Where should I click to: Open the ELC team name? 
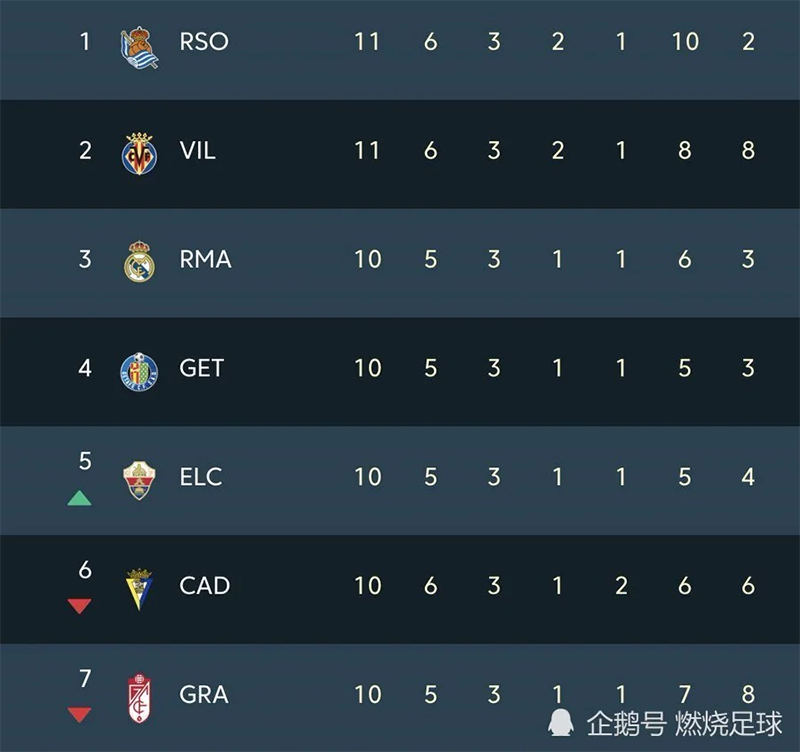[201, 477]
